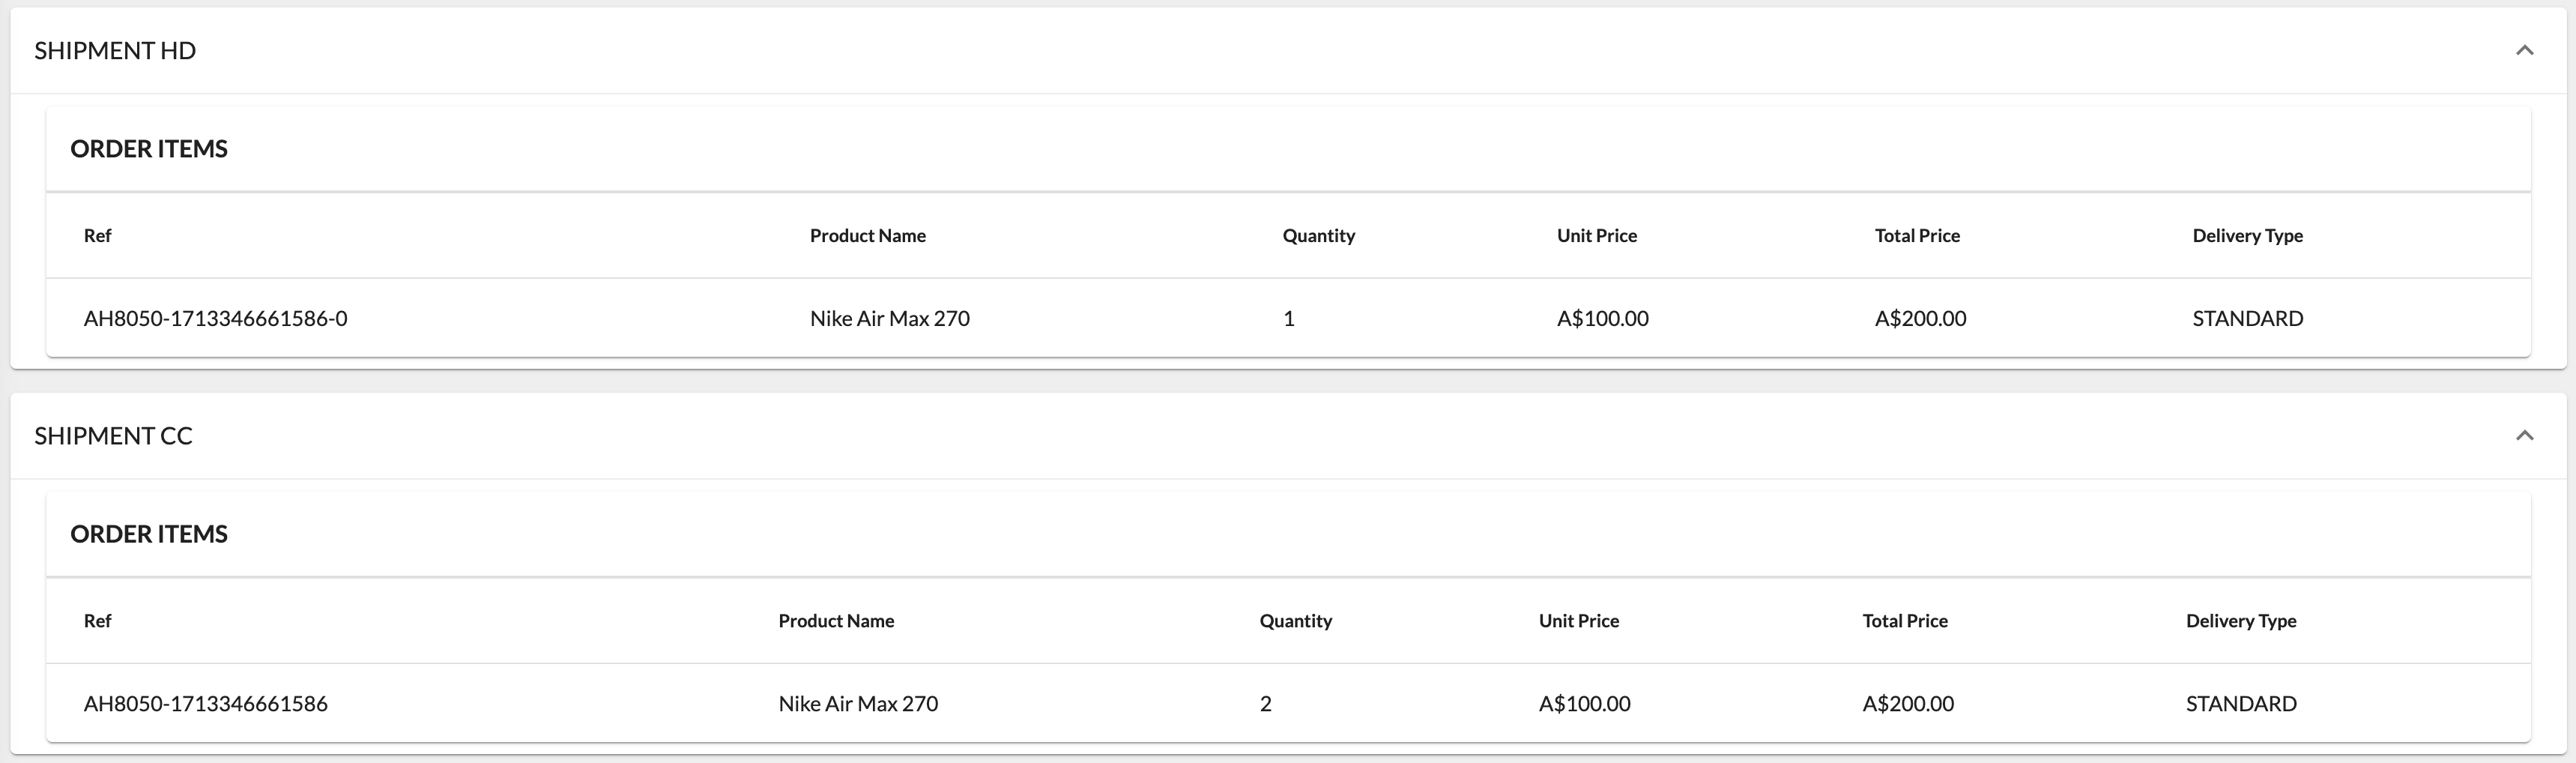
Task: Collapse the Shipment CC panel chevron
Action: click(2524, 435)
